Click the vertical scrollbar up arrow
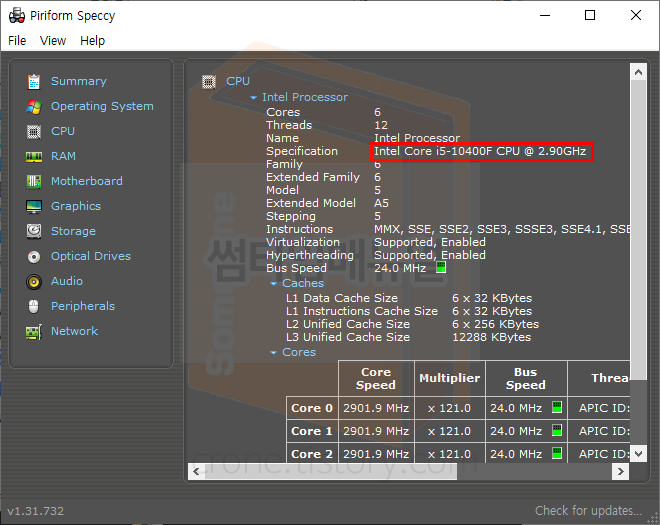 pos(638,72)
